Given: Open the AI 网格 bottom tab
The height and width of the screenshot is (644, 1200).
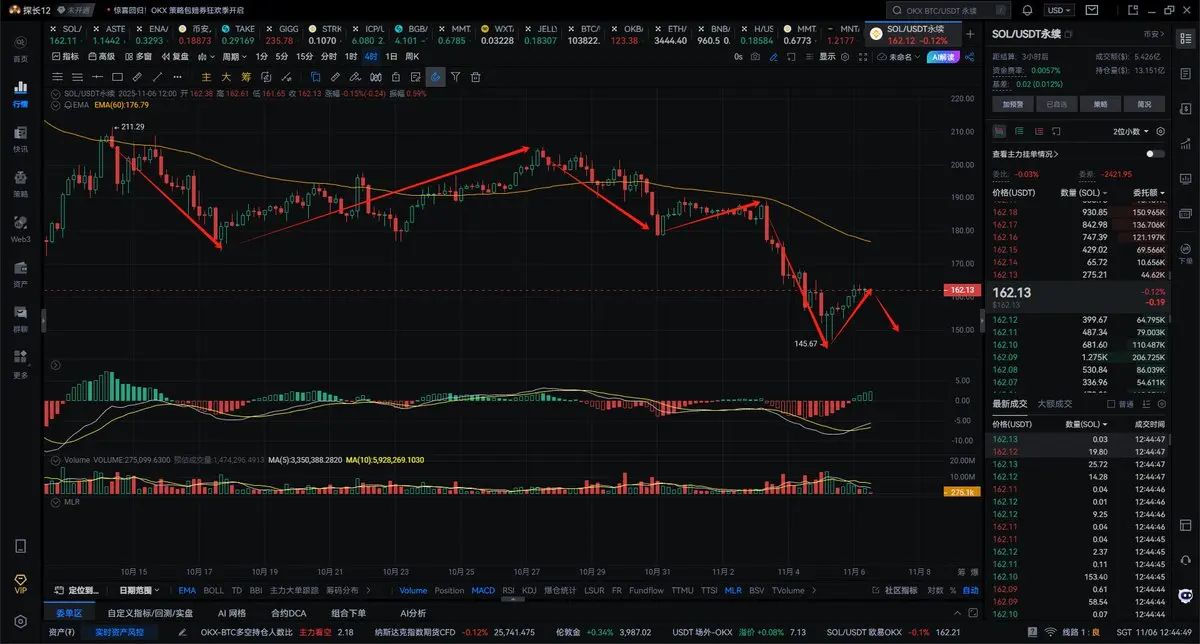Looking at the screenshot, I should 232,613.
